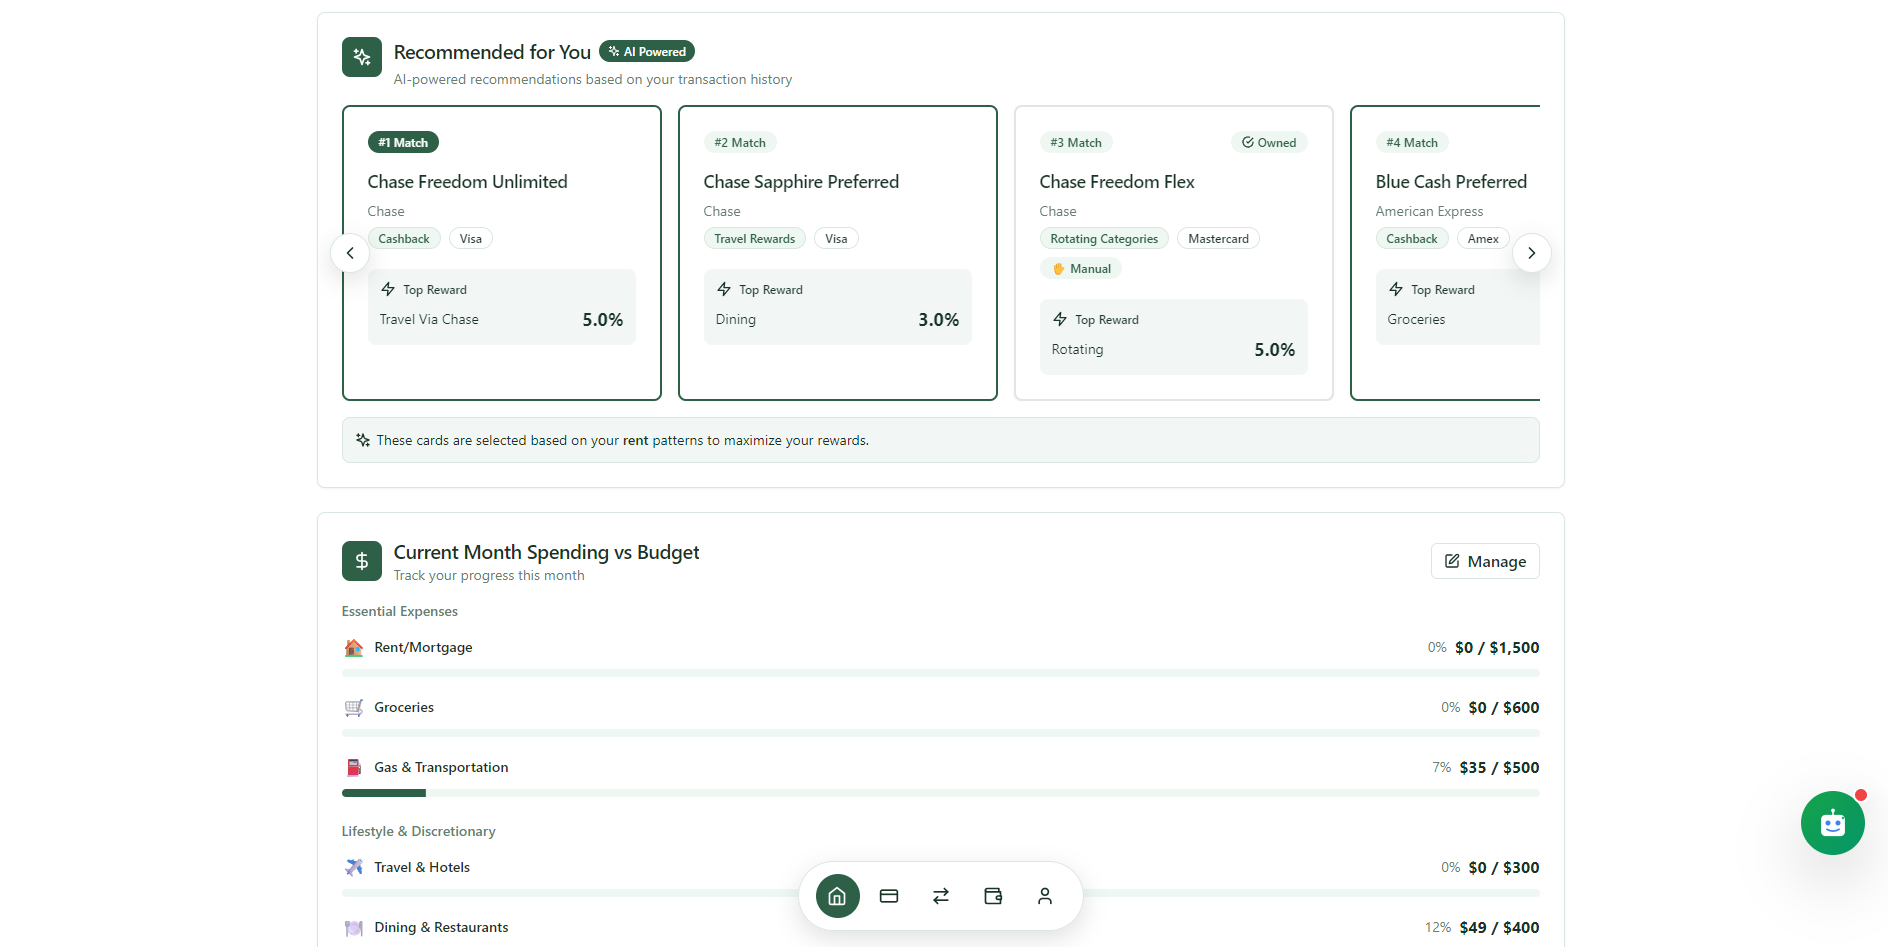Click the airplane icon beside Travel & Hotels
Viewport: 1888px width, 947px height.
point(354,868)
